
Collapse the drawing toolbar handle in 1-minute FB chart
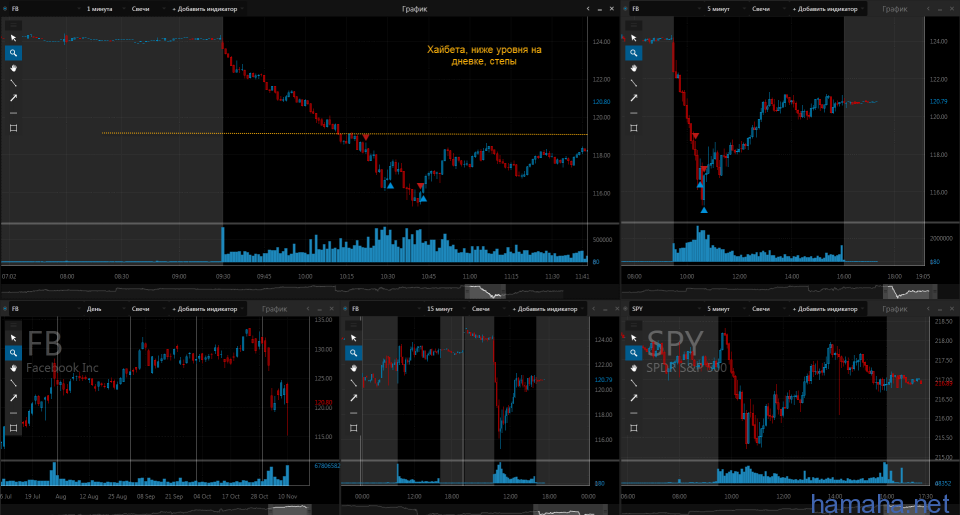click(x=13, y=25)
